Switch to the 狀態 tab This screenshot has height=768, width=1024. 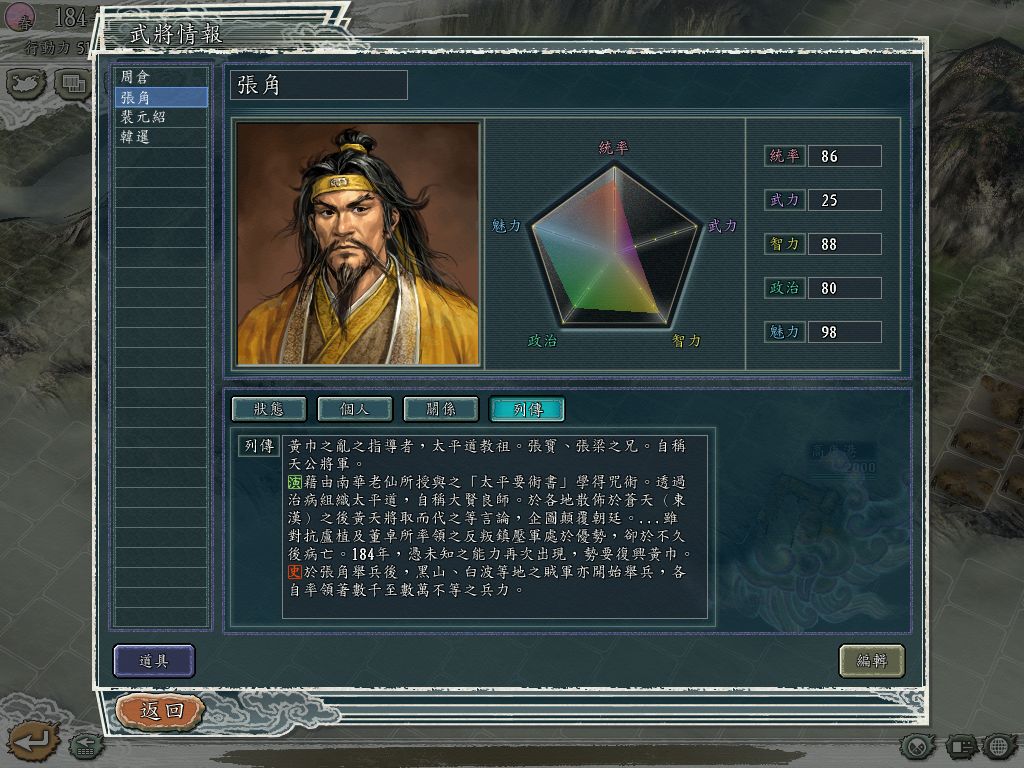tap(268, 409)
